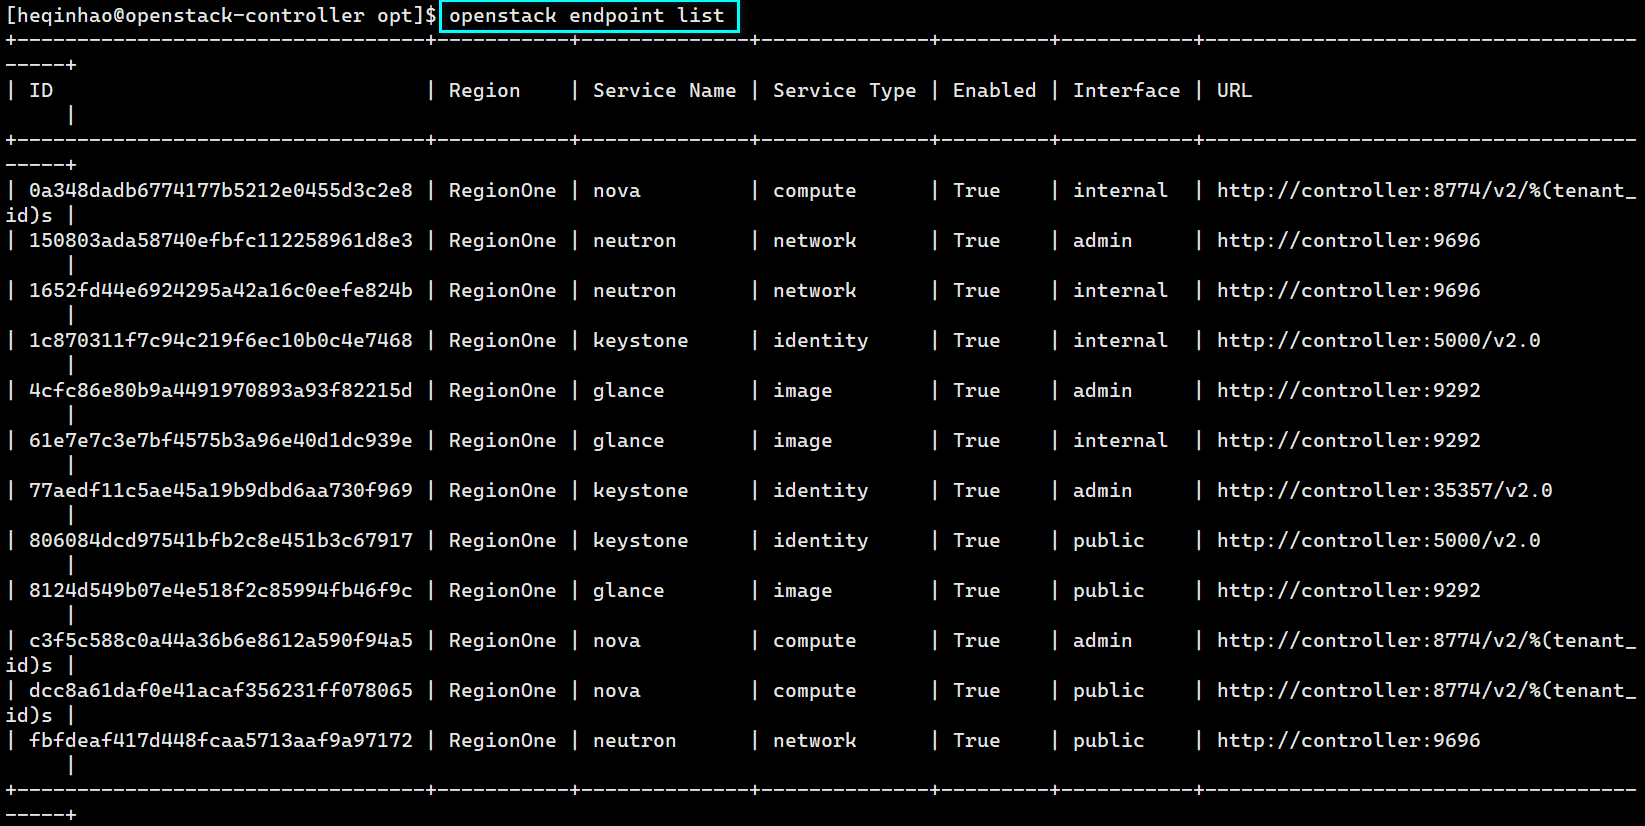Click 'network' type in the 1652fd44 row

click(814, 291)
